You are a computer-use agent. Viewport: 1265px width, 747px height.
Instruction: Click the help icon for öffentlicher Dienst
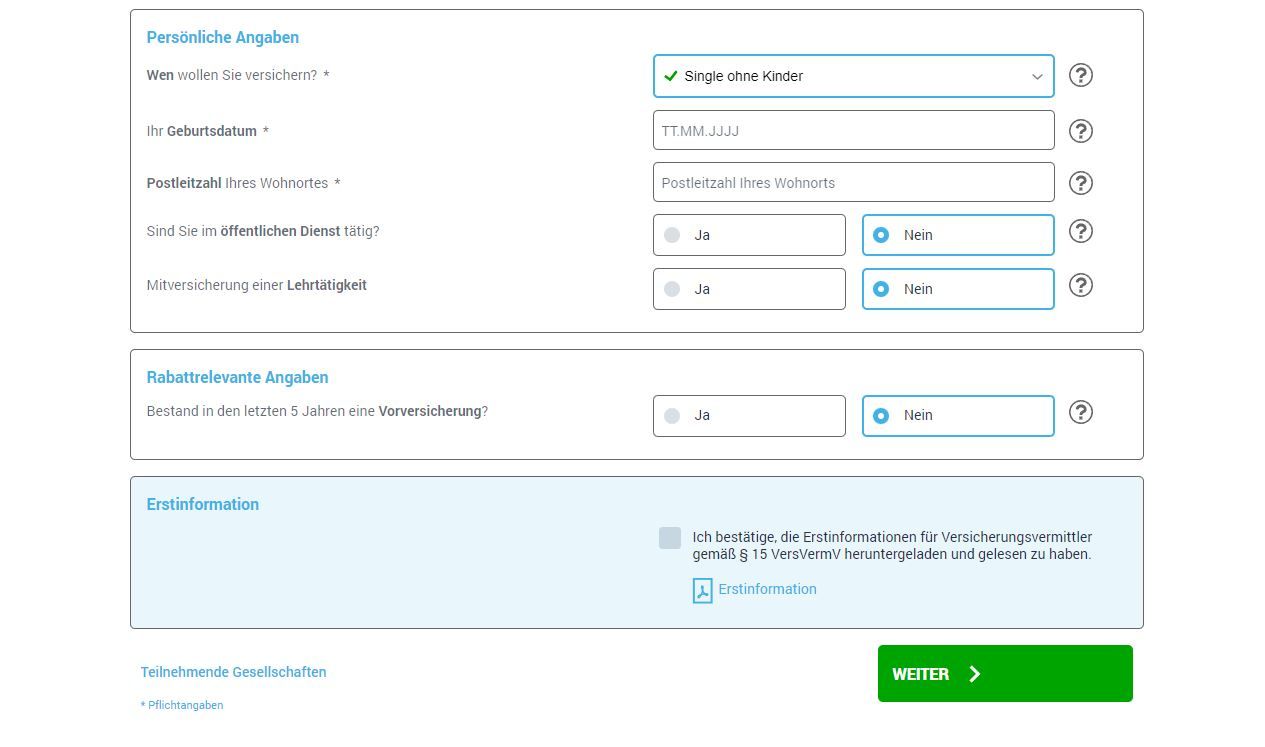1080,231
